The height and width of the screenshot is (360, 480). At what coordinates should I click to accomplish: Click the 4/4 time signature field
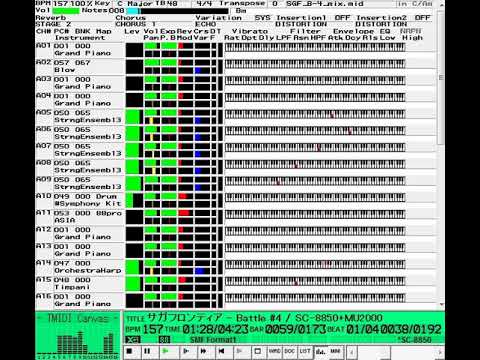click(x=204, y=3)
